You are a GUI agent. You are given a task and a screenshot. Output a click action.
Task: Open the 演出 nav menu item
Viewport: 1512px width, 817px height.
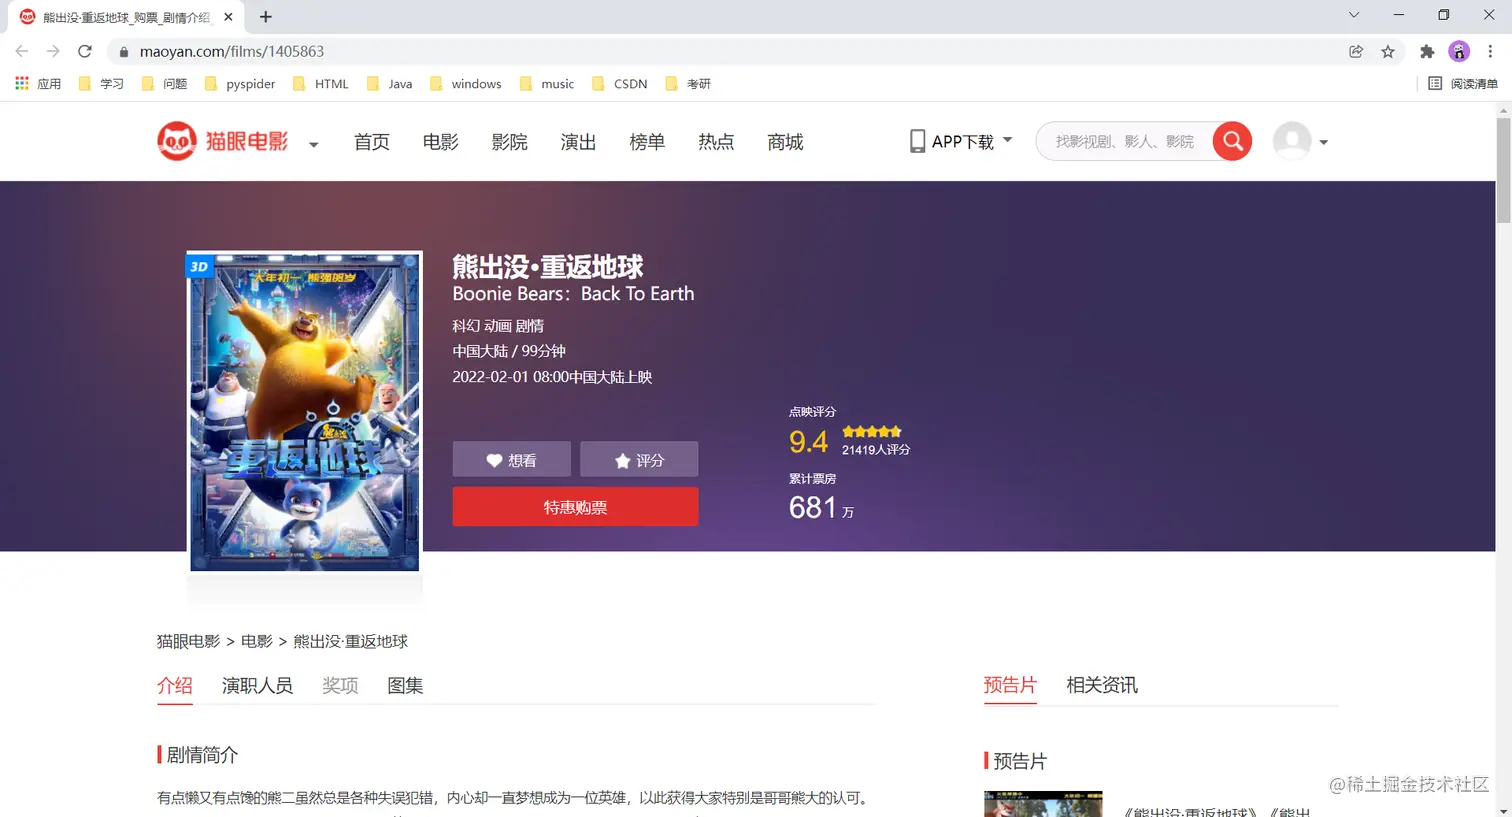(x=578, y=142)
